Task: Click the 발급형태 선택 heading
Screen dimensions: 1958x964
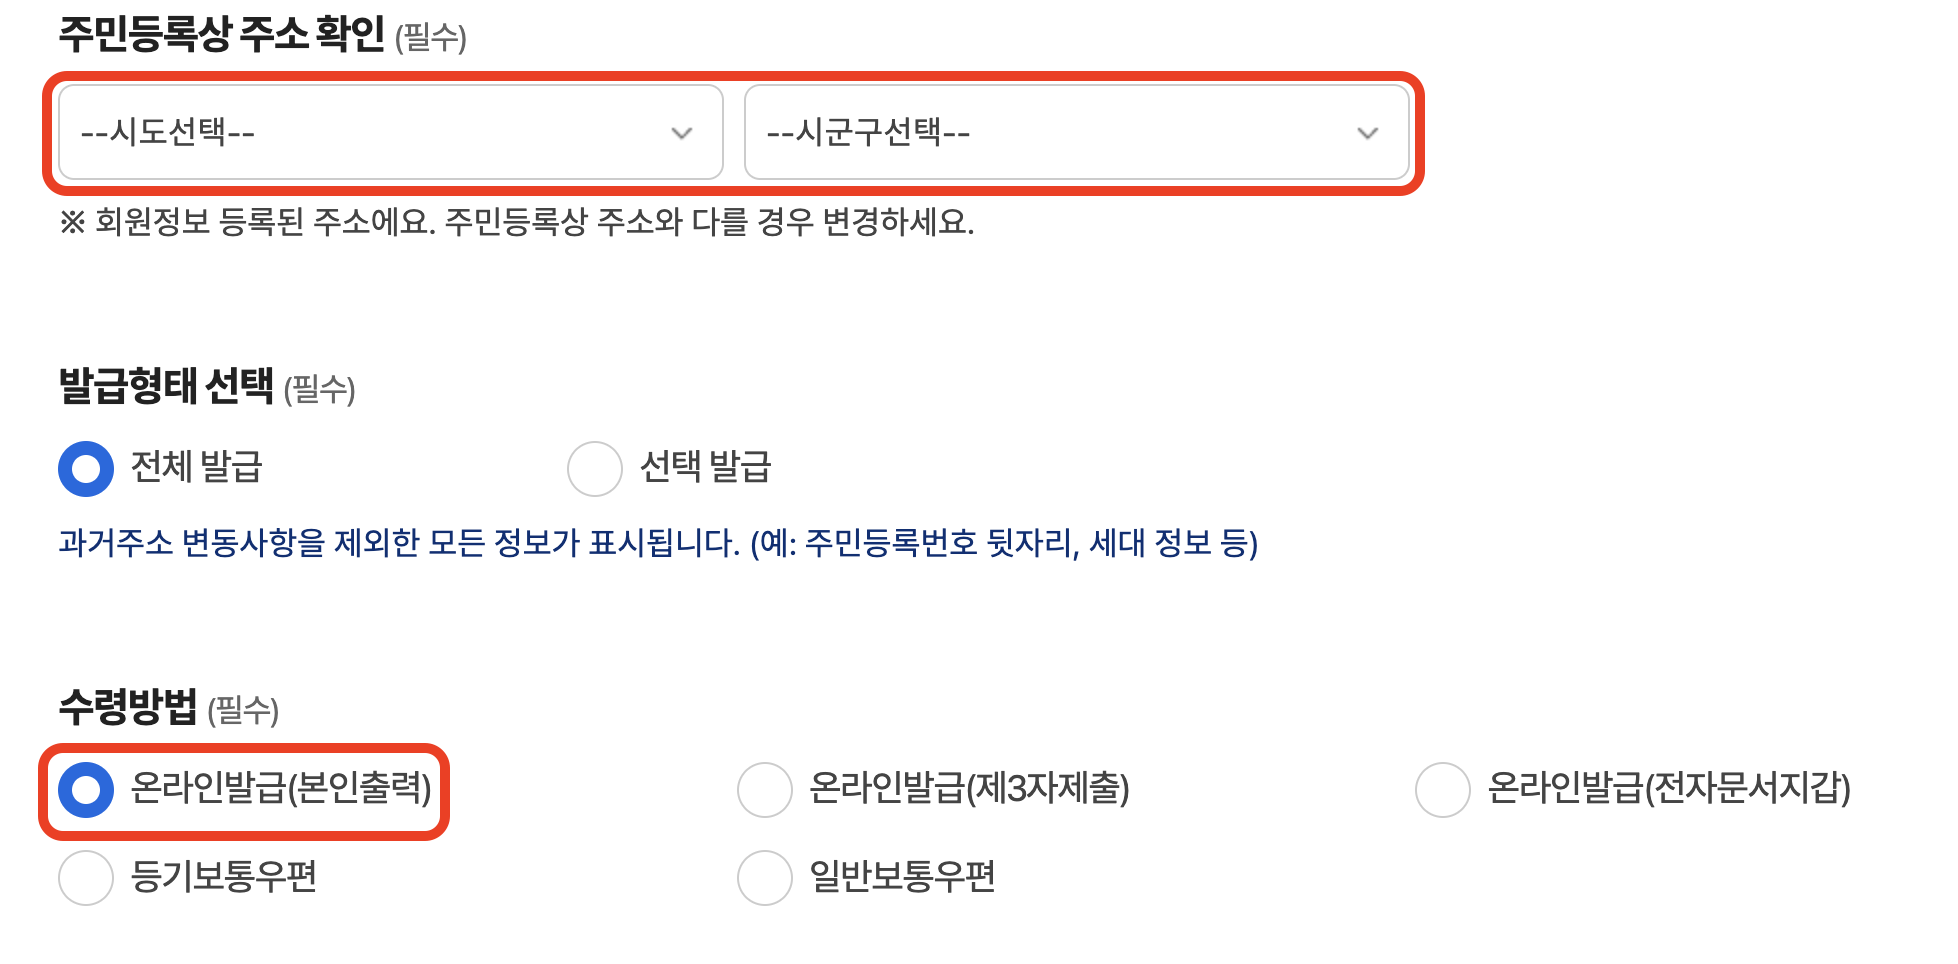Action: pyautogui.click(x=168, y=391)
